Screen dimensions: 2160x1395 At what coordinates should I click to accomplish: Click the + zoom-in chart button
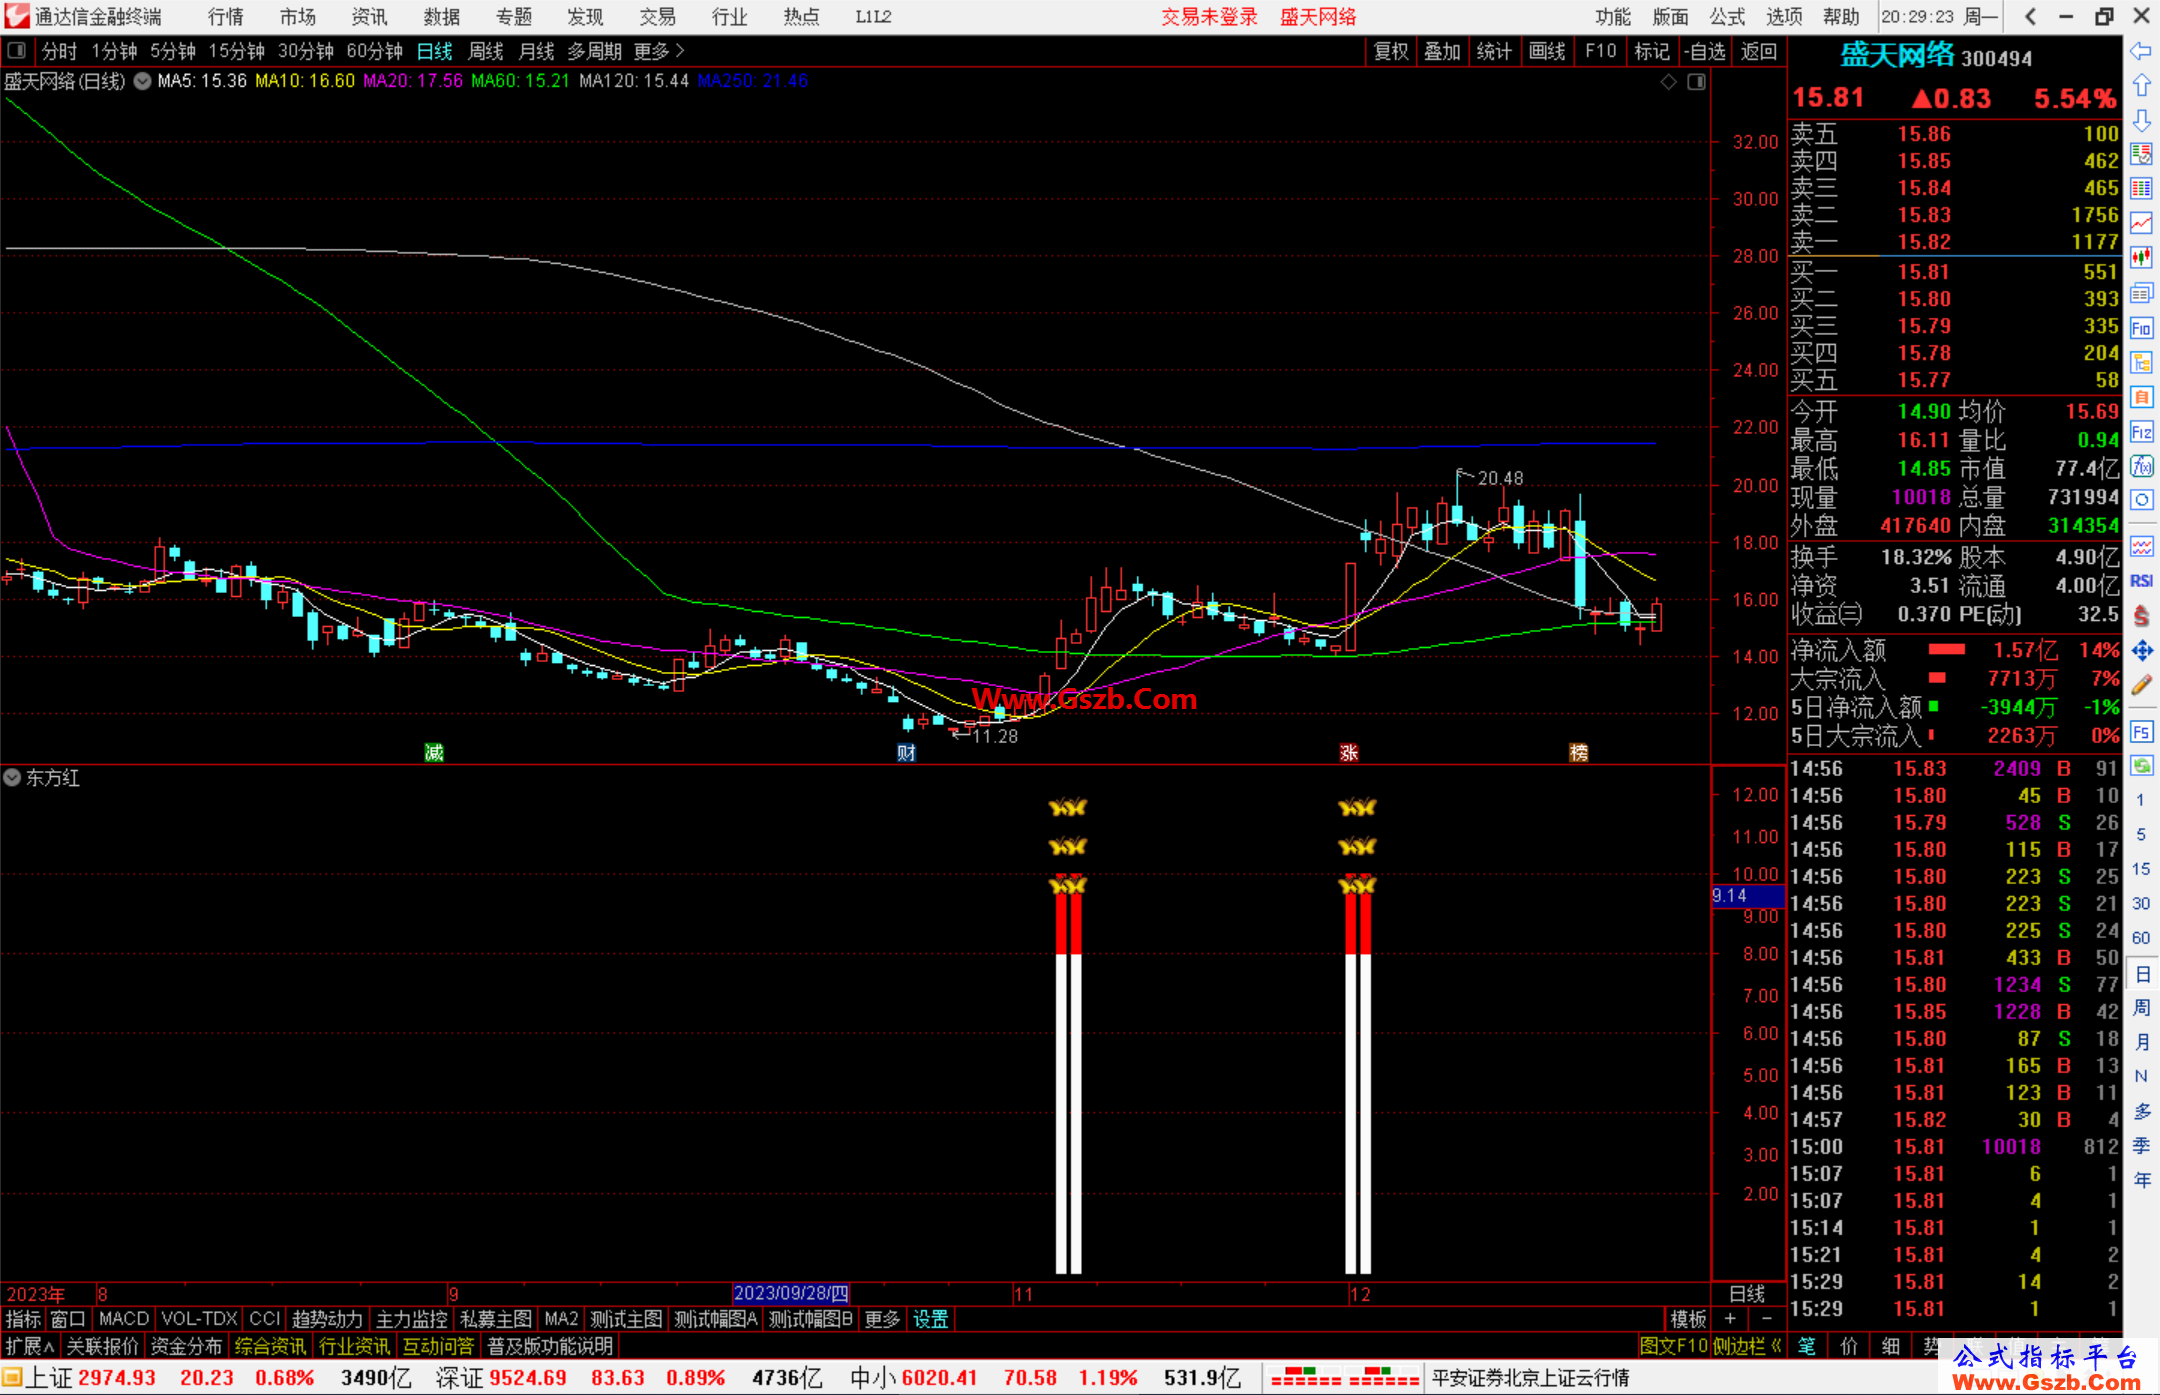1730,1318
